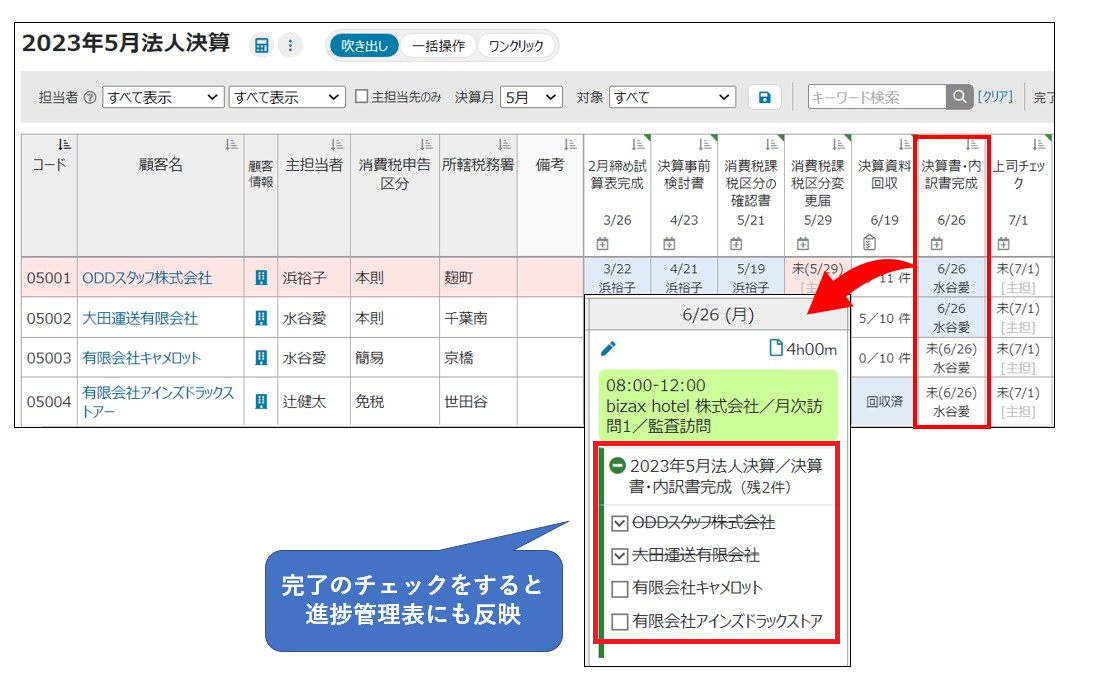Click into the キーワード検索 input field
1120x682 pixels.
pos(876,97)
